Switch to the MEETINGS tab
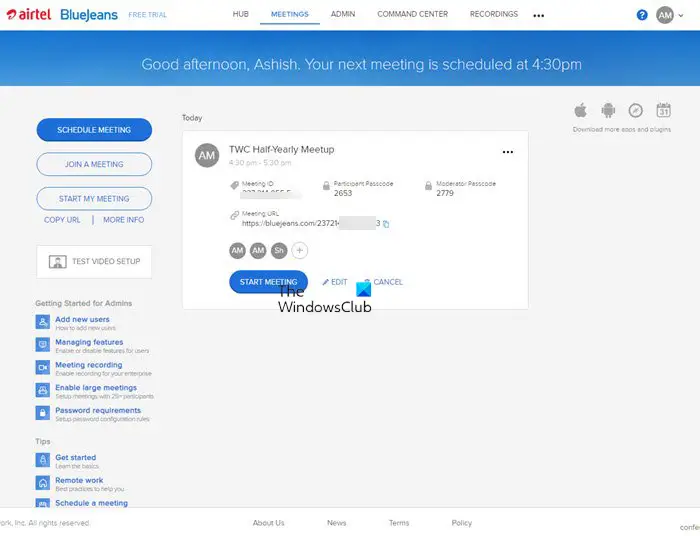Viewport: 700px width, 536px height. point(290,14)
